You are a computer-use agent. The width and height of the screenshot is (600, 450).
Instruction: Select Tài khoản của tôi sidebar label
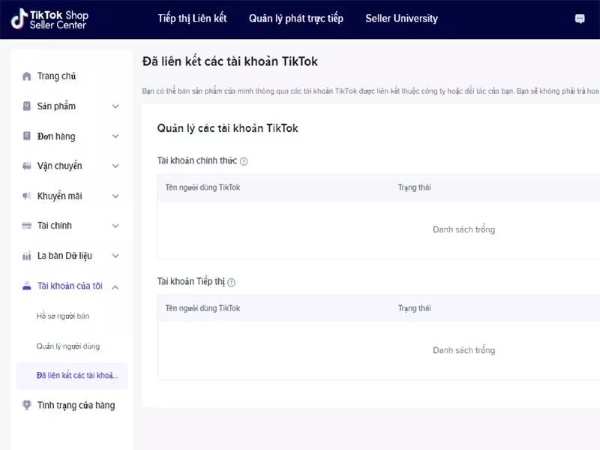(x=70, y=286)
